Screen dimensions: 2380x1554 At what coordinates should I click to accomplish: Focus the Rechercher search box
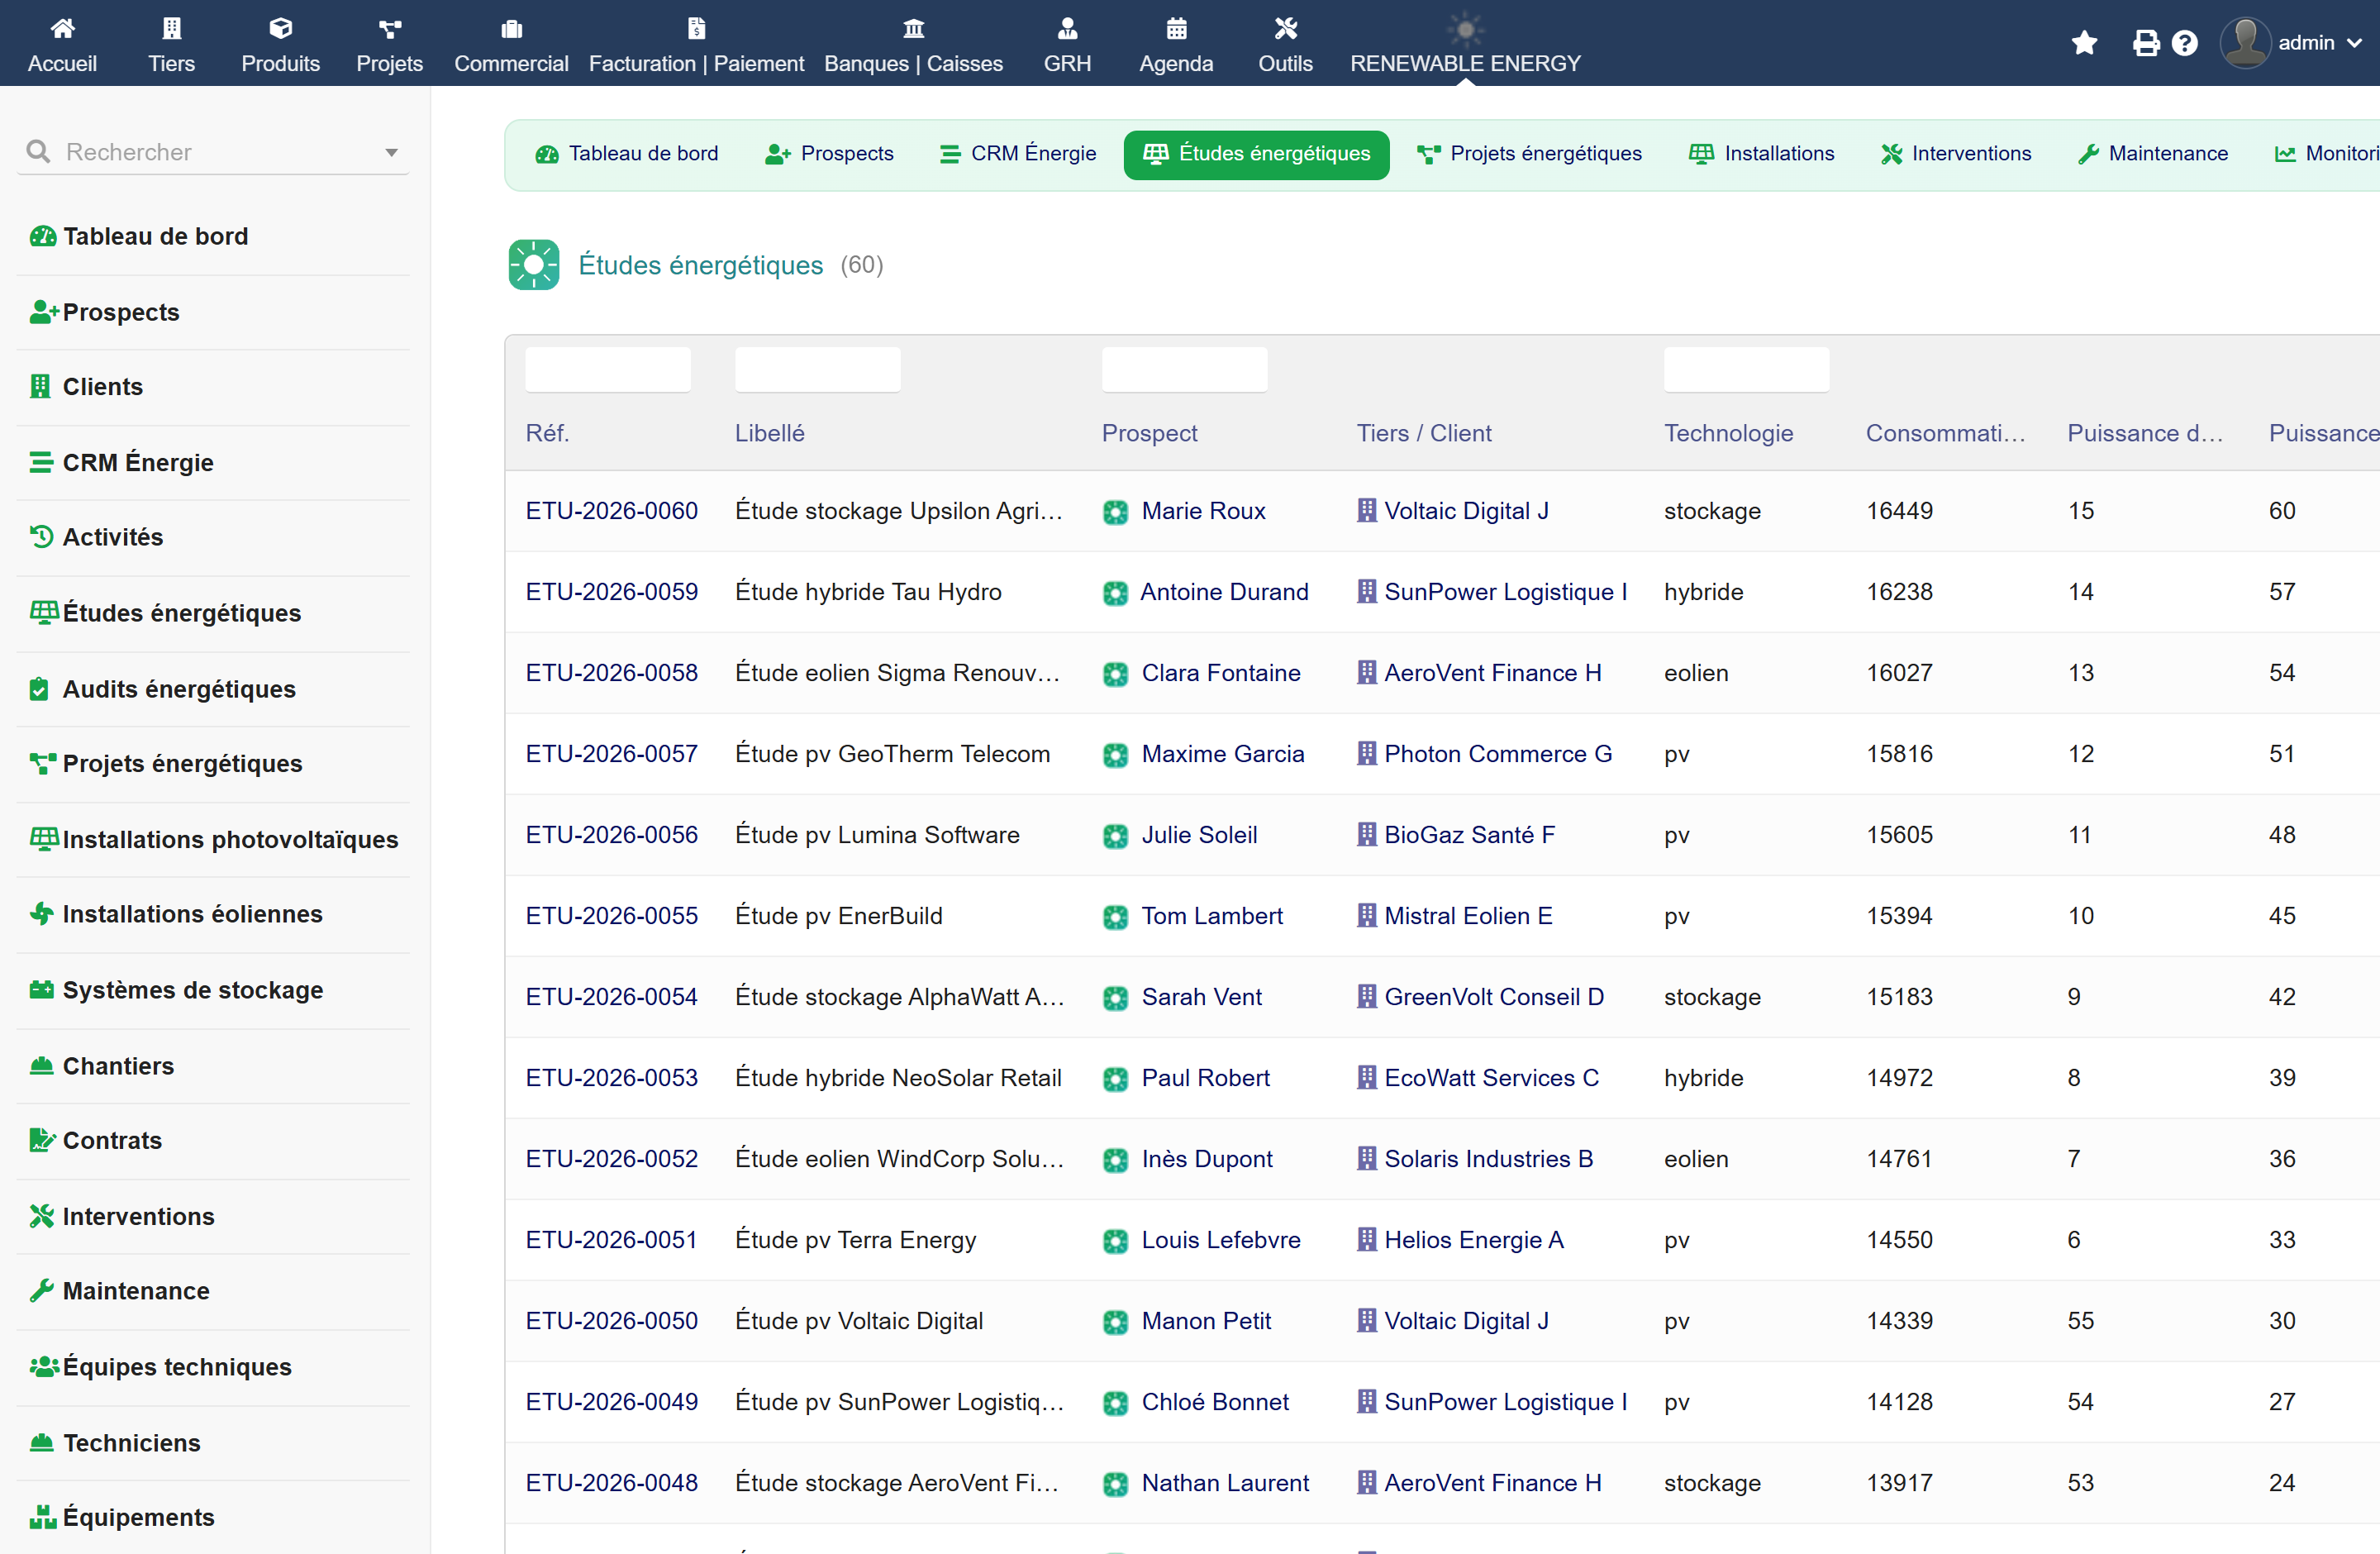(214, 152)
